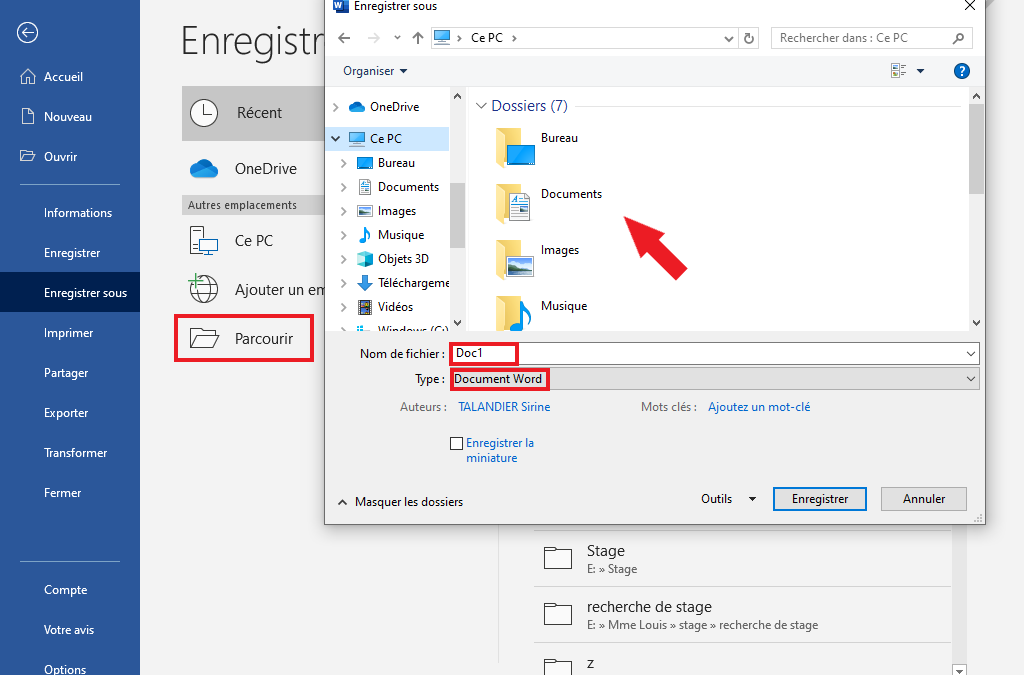Click the Nom de fichier input field
This screenshot has width=1024, height=675.
click(x=715, y=353)
